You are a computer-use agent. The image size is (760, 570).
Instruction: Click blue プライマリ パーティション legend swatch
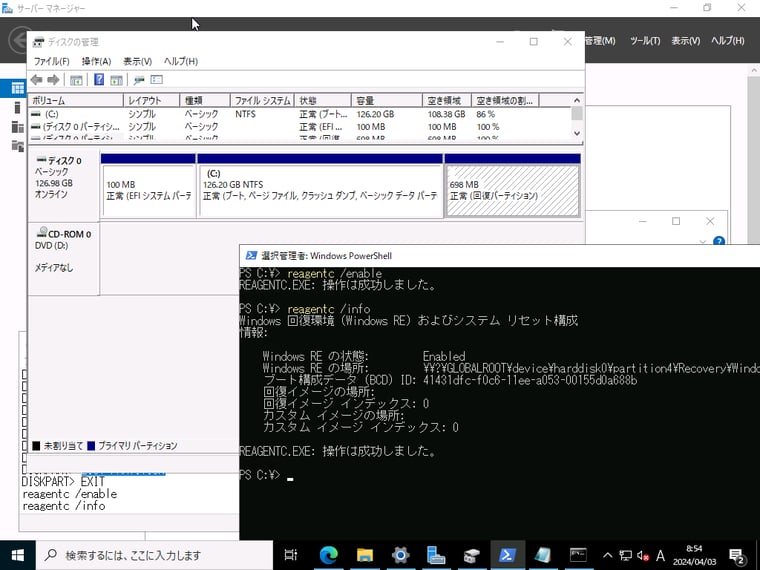click(91, 446)
